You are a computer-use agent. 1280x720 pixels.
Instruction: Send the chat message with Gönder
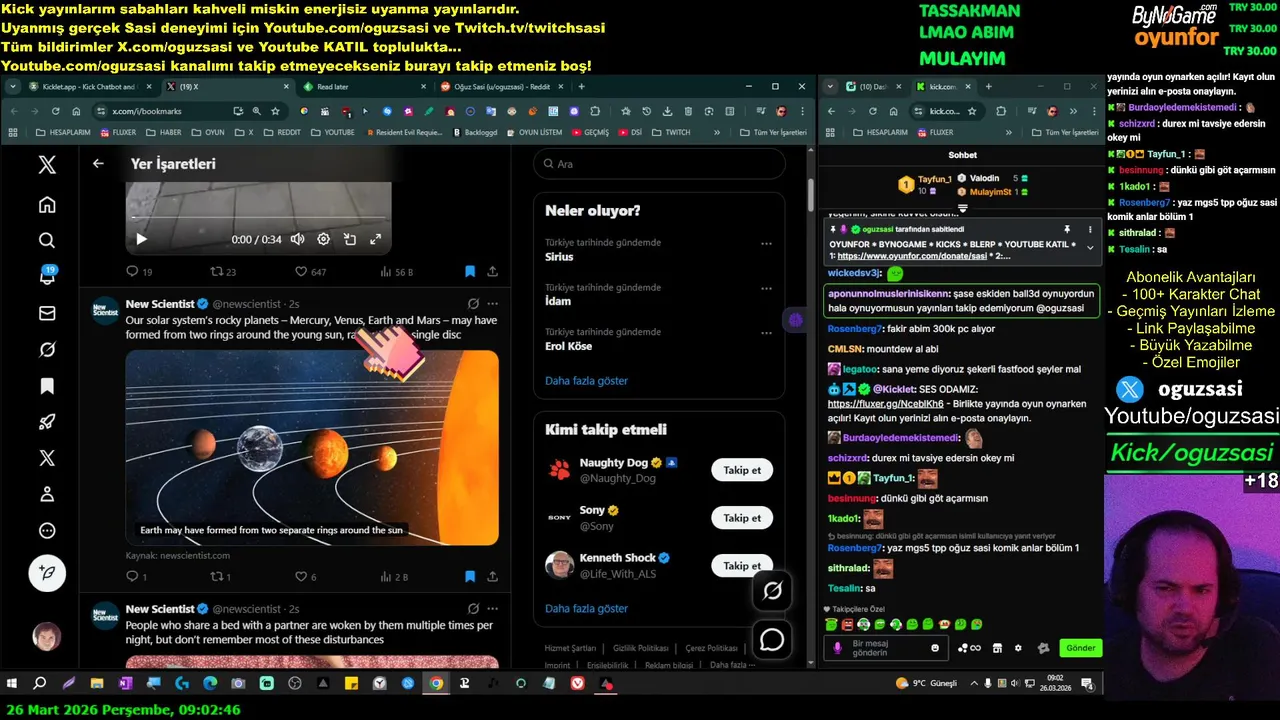[1081, 648]
